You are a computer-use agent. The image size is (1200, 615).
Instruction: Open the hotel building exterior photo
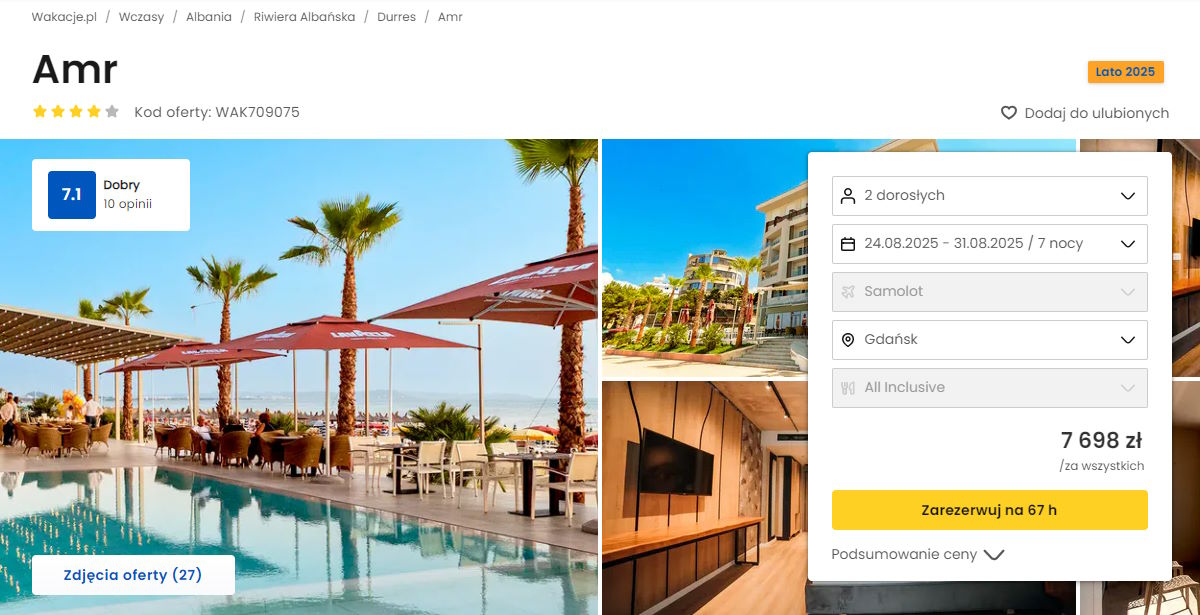pos(705,258)
